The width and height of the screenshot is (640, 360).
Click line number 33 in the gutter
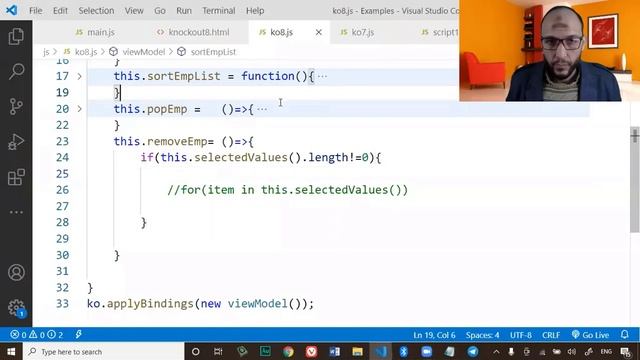[62, 304]
